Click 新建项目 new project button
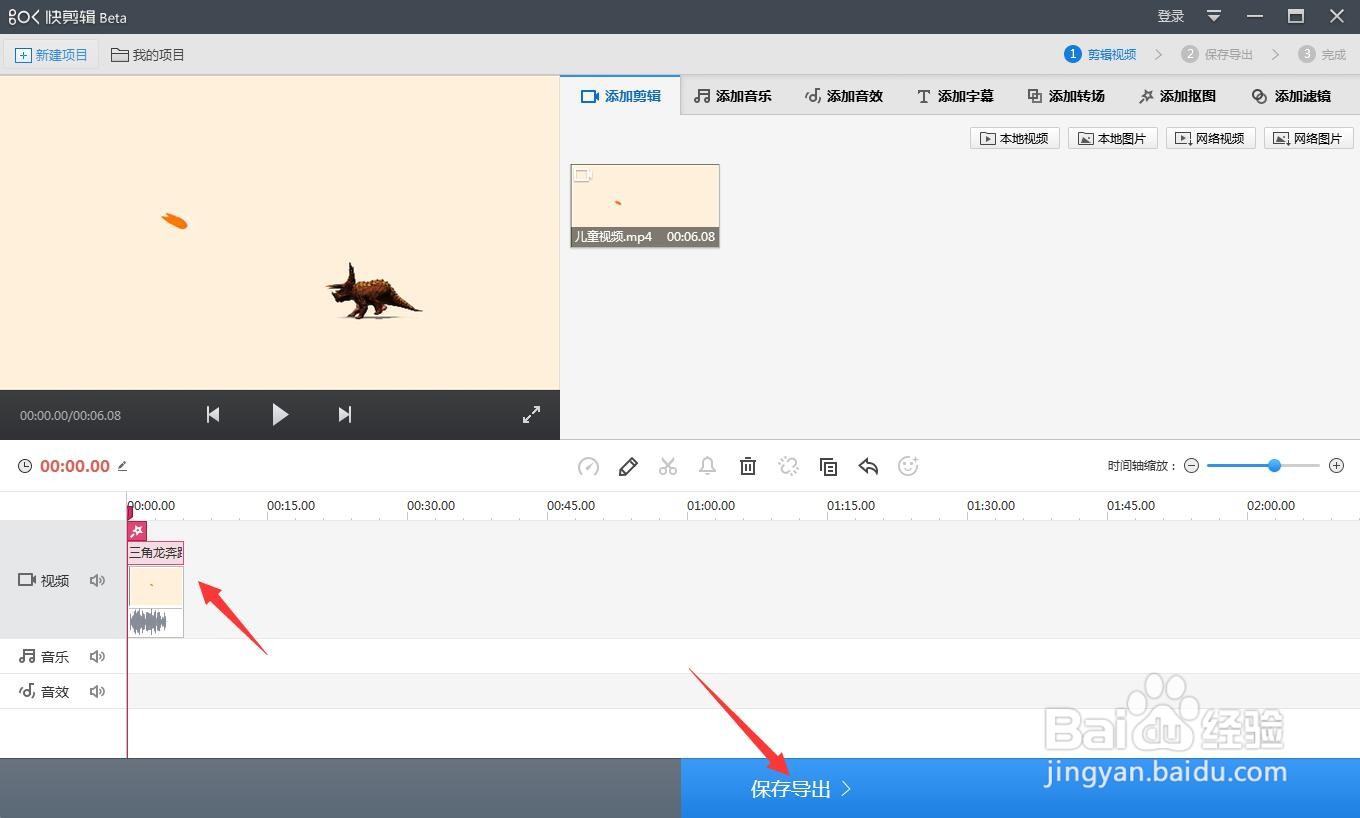The width and height of the screenshot is (1360, 818). tap(51, 55)
